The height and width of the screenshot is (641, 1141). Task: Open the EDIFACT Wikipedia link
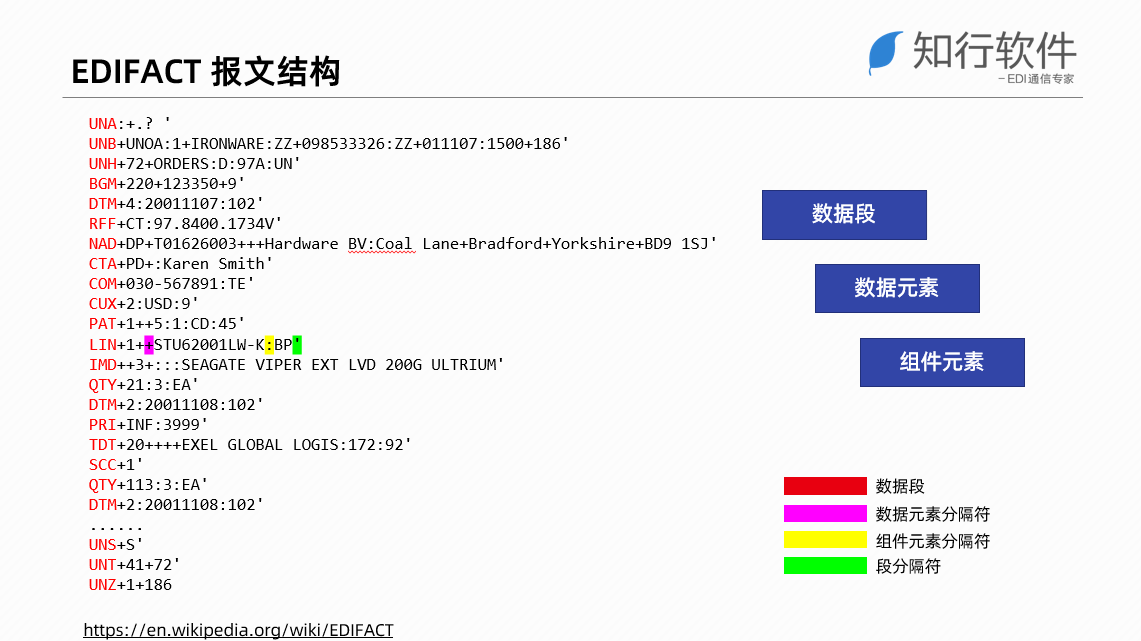pyautogui.click(x=238, y=630)
